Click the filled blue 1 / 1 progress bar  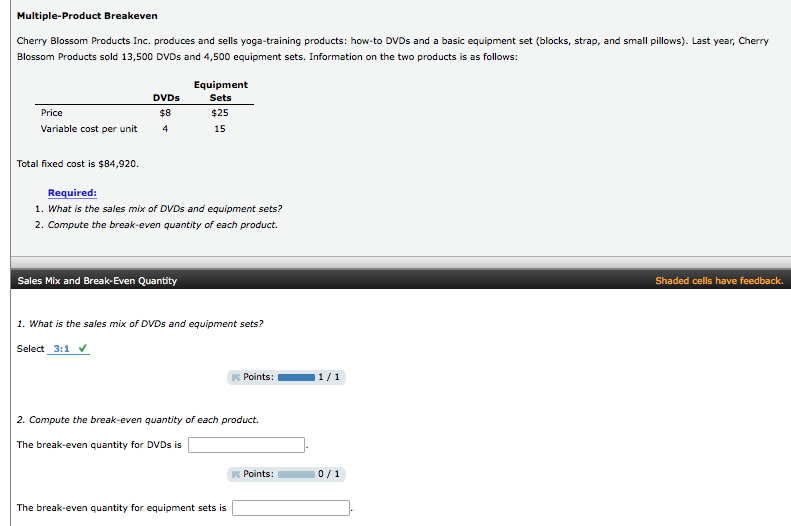tap(296, 377)
